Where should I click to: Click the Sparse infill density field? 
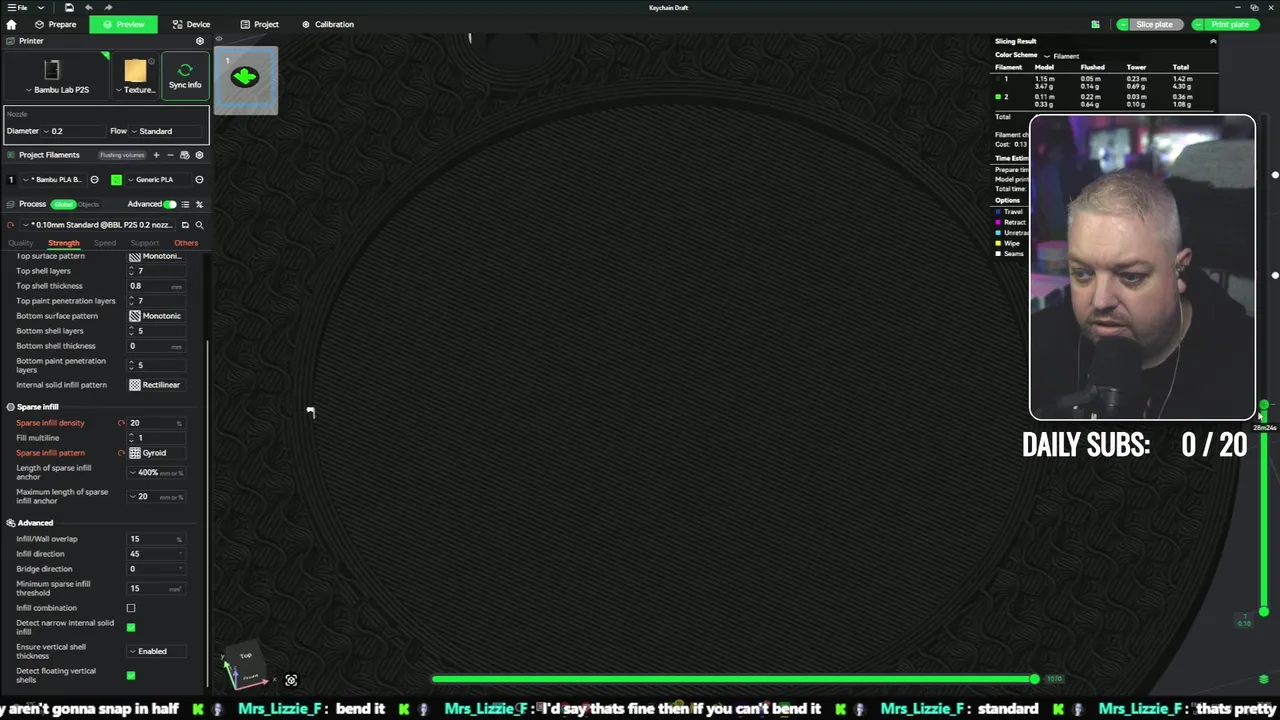coord(155,423)
